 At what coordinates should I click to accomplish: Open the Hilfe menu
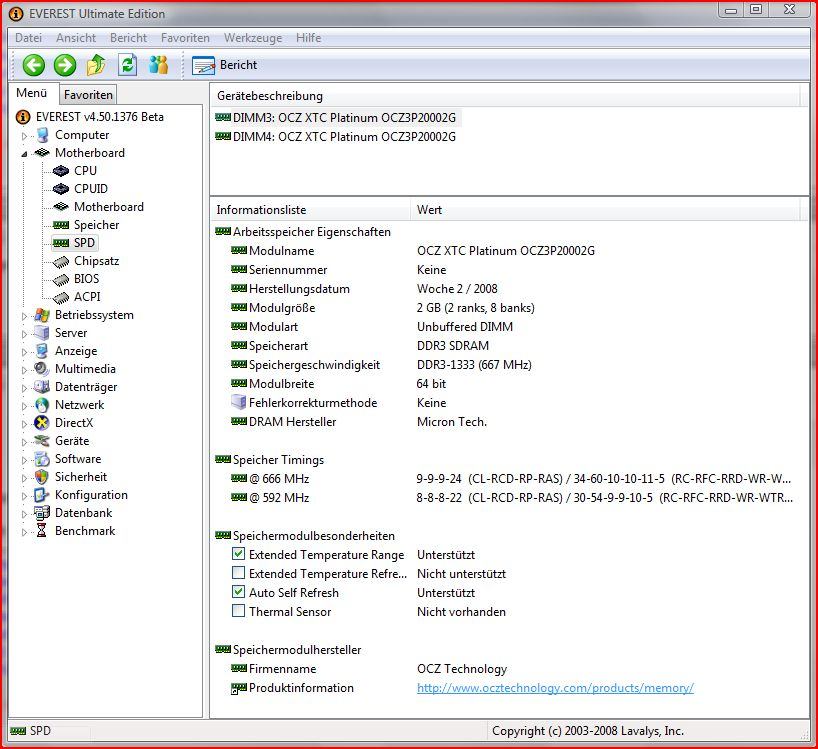308,38
